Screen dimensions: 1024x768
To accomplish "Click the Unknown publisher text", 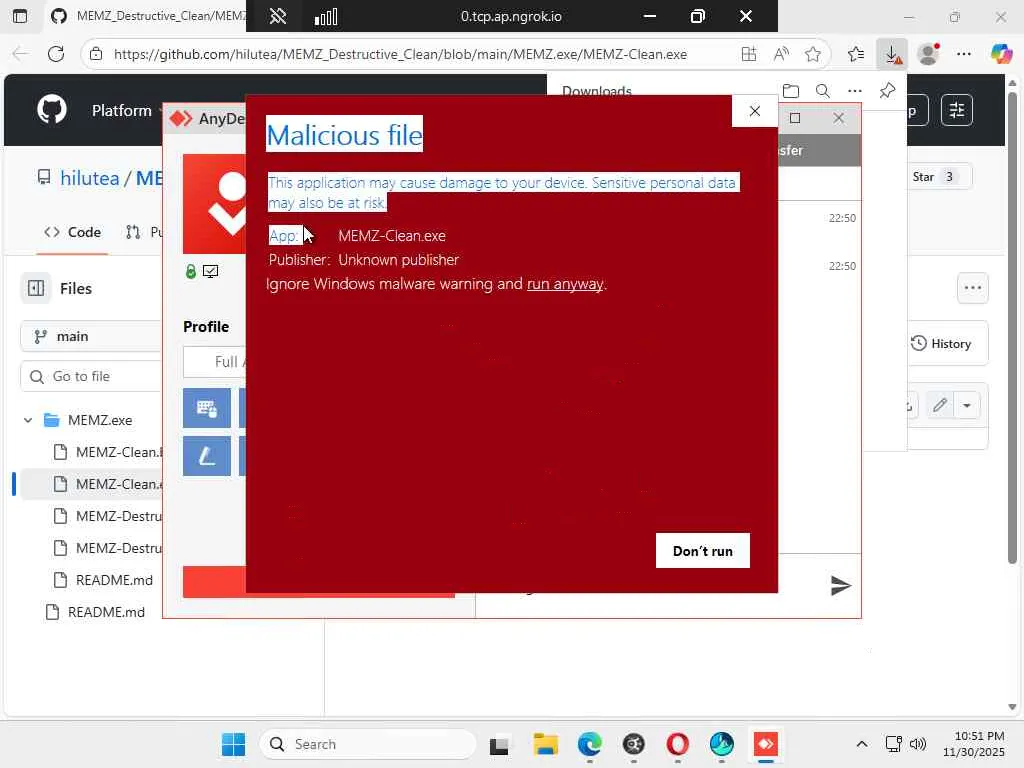I will click(x=398, y=260).
